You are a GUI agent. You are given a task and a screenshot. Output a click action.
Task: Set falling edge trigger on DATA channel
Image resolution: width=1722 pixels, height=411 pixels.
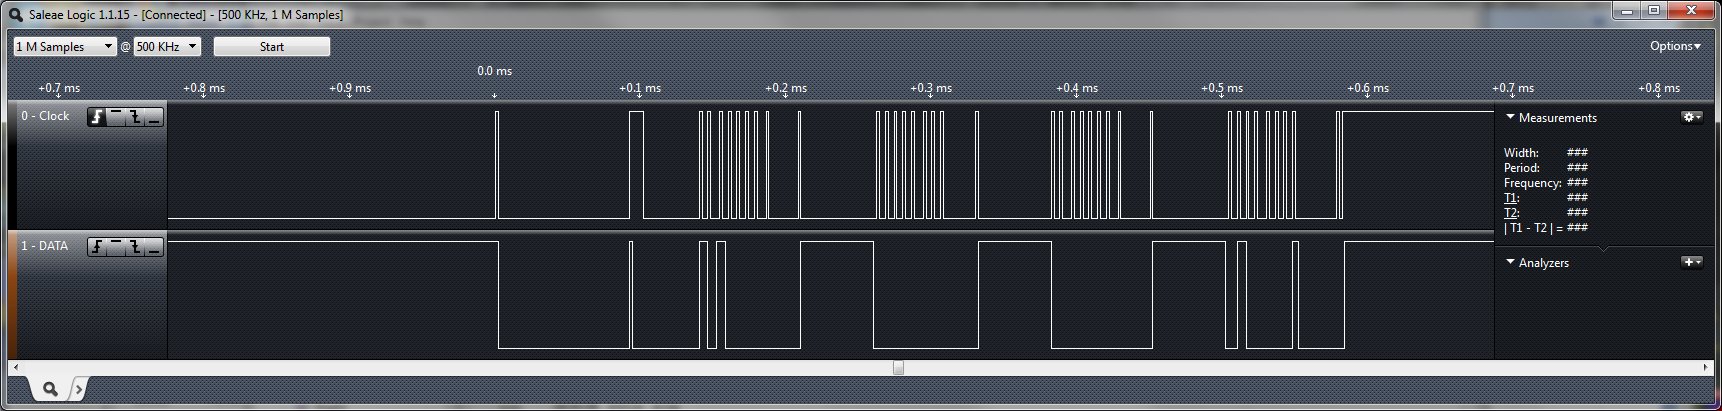click(x=135, y=247)
